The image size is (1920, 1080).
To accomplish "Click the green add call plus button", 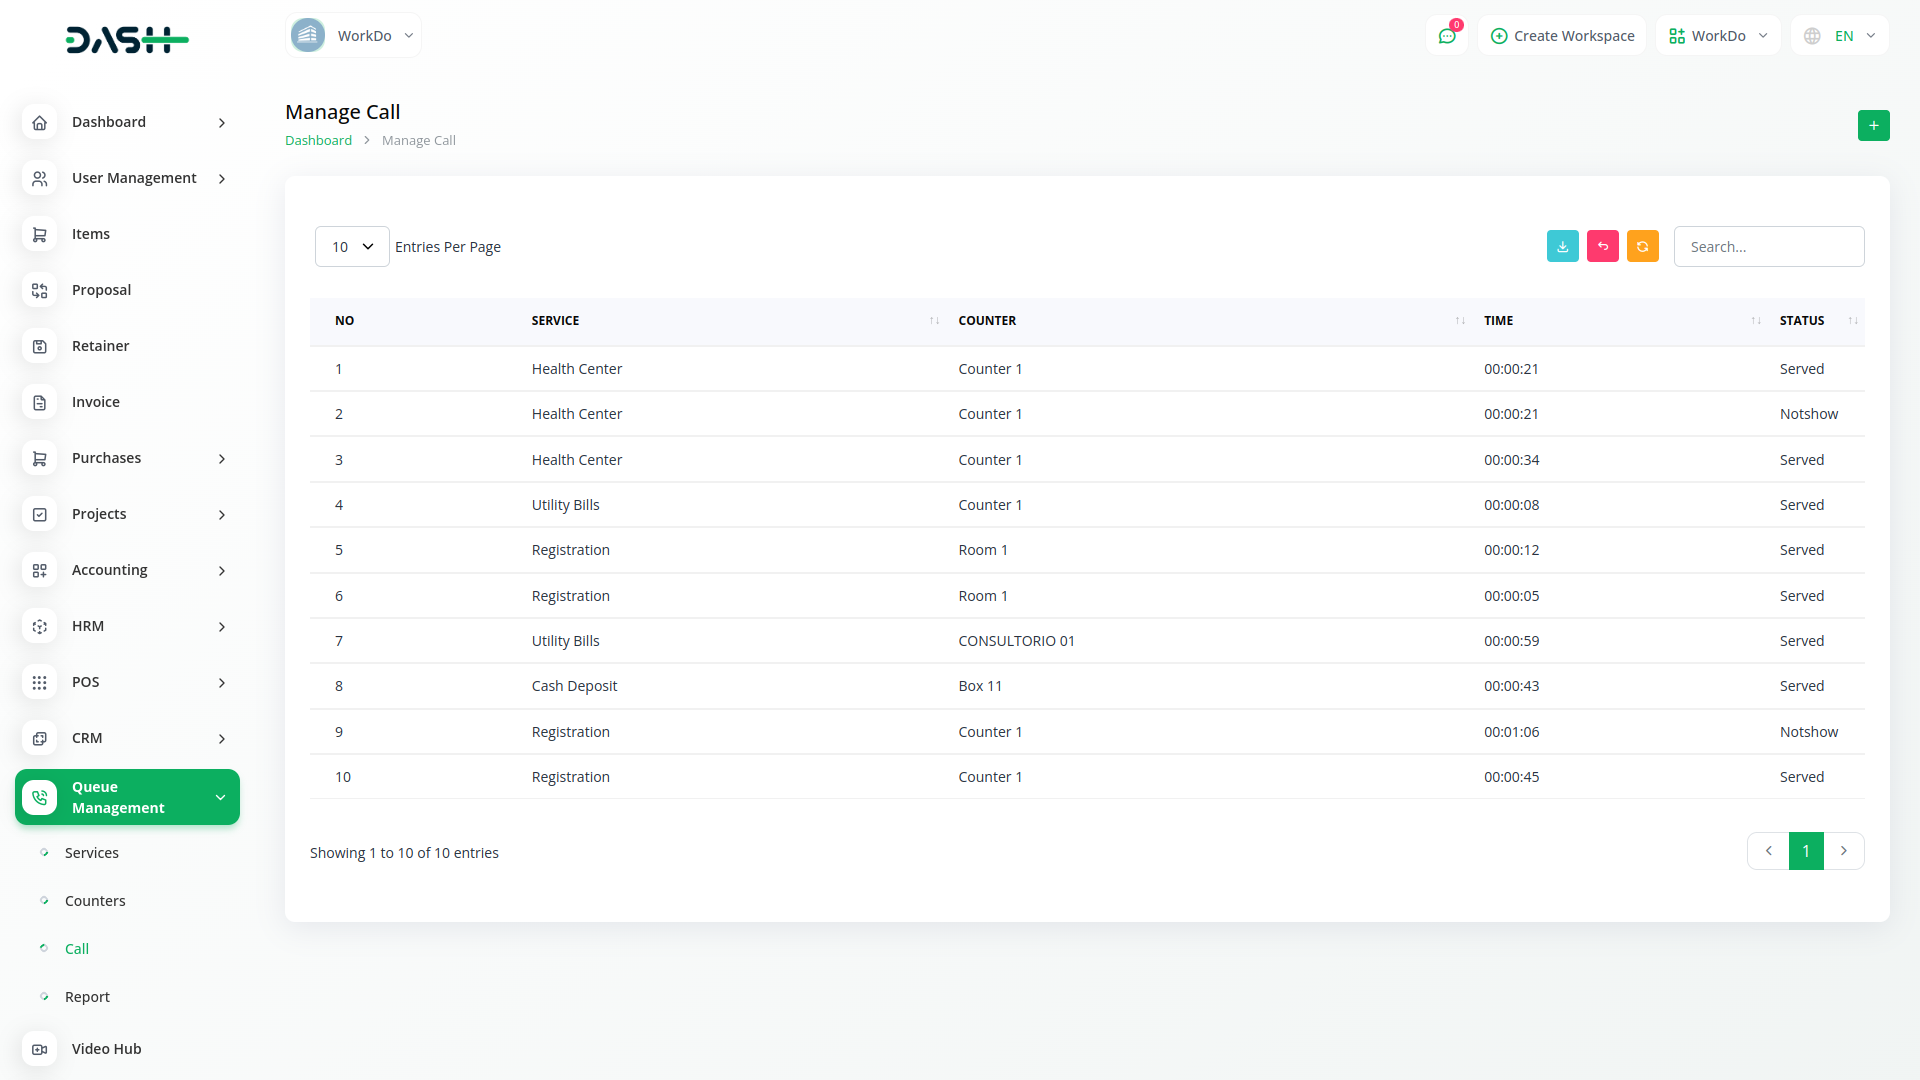I will pyautogui.click(x=1873, y=126).
